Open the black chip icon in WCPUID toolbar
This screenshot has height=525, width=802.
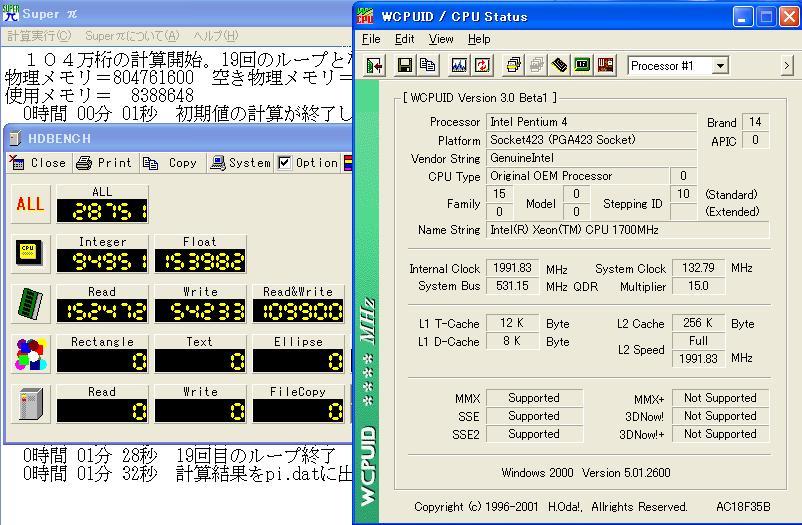click(559, 65)
